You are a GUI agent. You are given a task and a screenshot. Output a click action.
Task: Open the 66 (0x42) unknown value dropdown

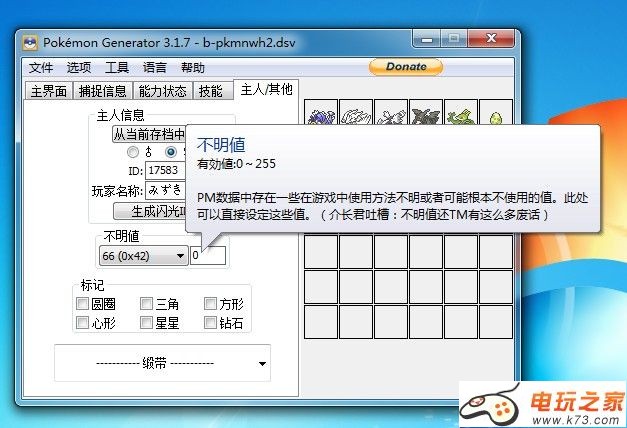coord(143,256)
